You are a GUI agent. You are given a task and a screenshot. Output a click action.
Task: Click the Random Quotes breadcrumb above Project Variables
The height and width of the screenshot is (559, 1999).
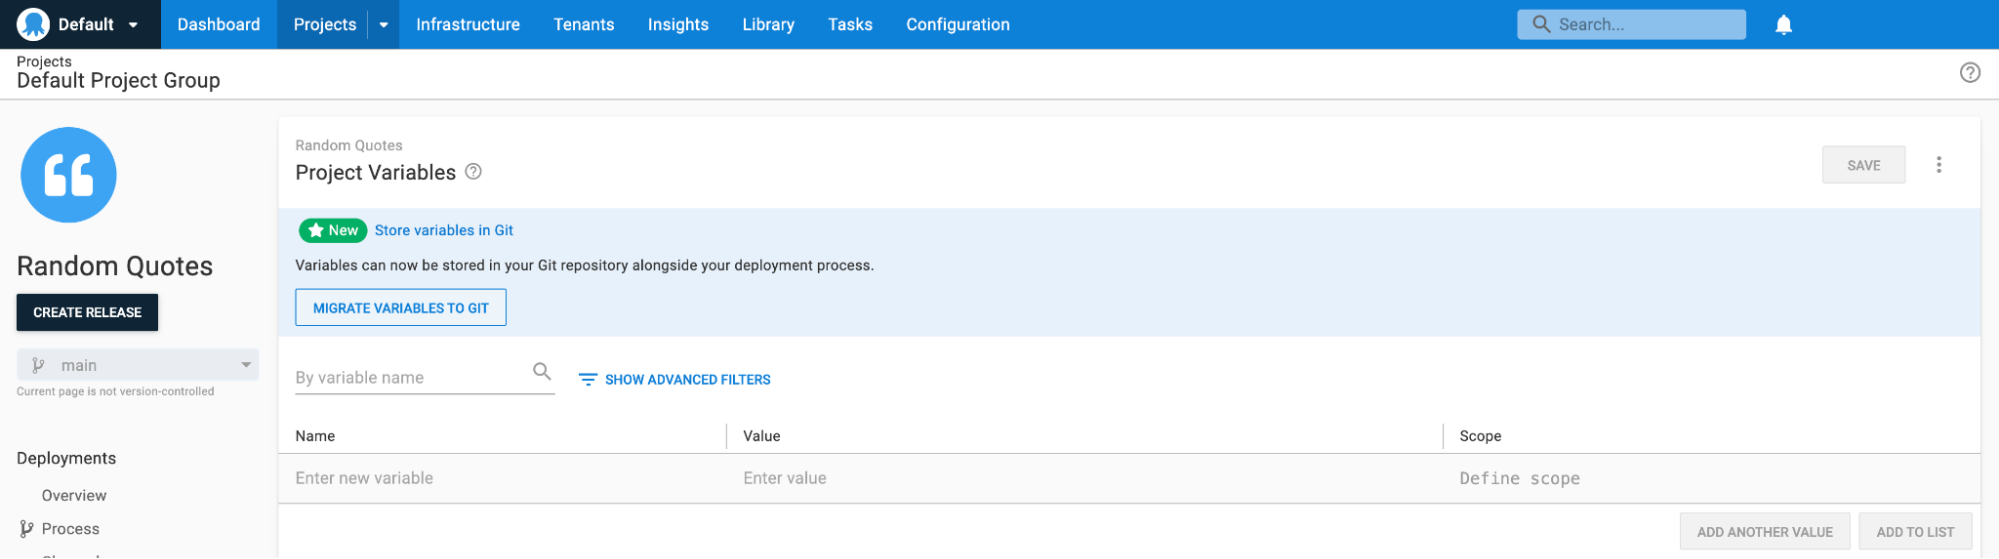(x=348, y=145)
